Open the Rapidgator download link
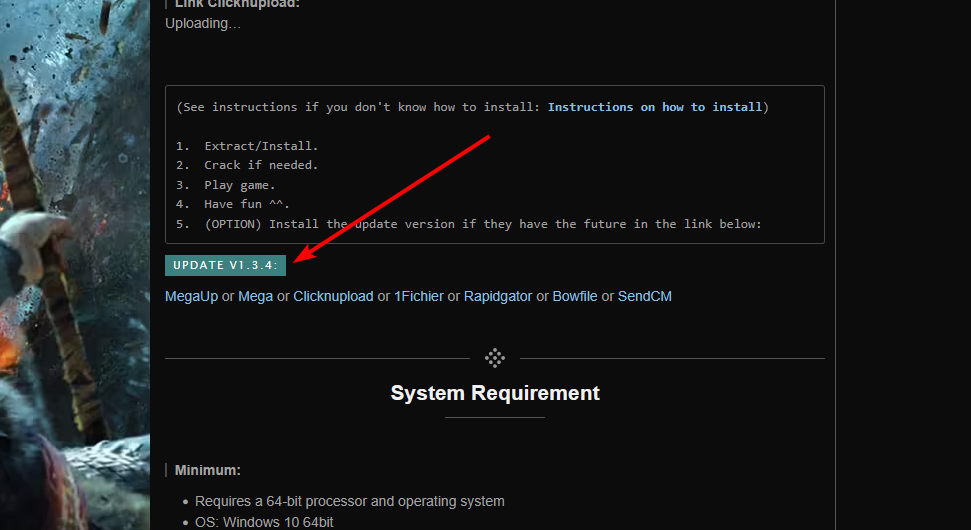The height and width of the screenshot is (530, 971). pyautogui.click(x=498, y=296)
